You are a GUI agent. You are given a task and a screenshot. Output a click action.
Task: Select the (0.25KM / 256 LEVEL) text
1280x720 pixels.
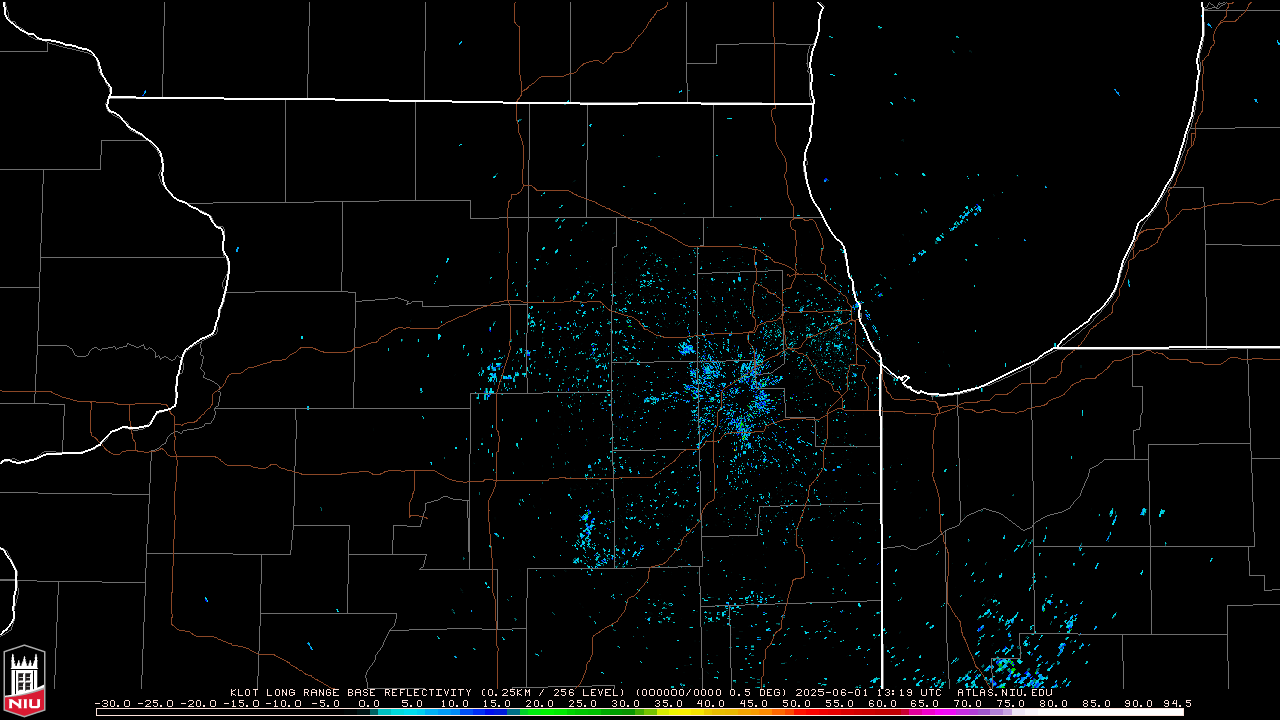point(552,692)
